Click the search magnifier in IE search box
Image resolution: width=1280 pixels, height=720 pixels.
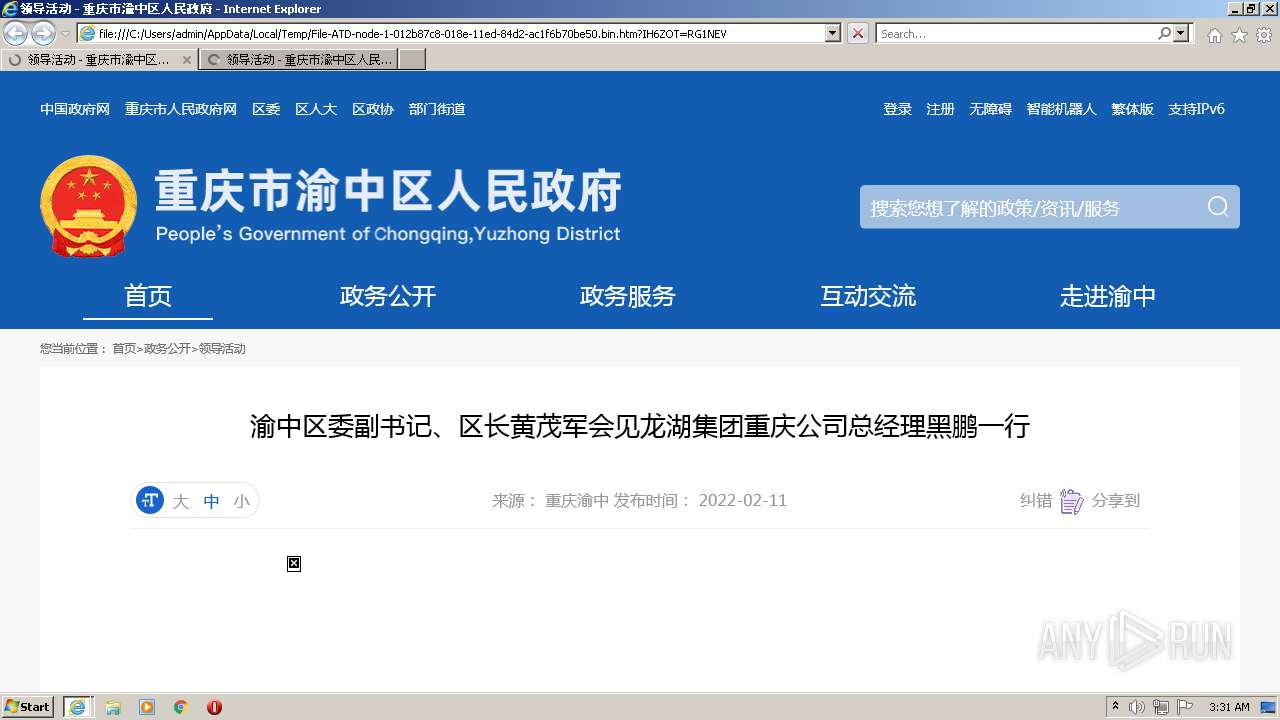(1164, 33)
